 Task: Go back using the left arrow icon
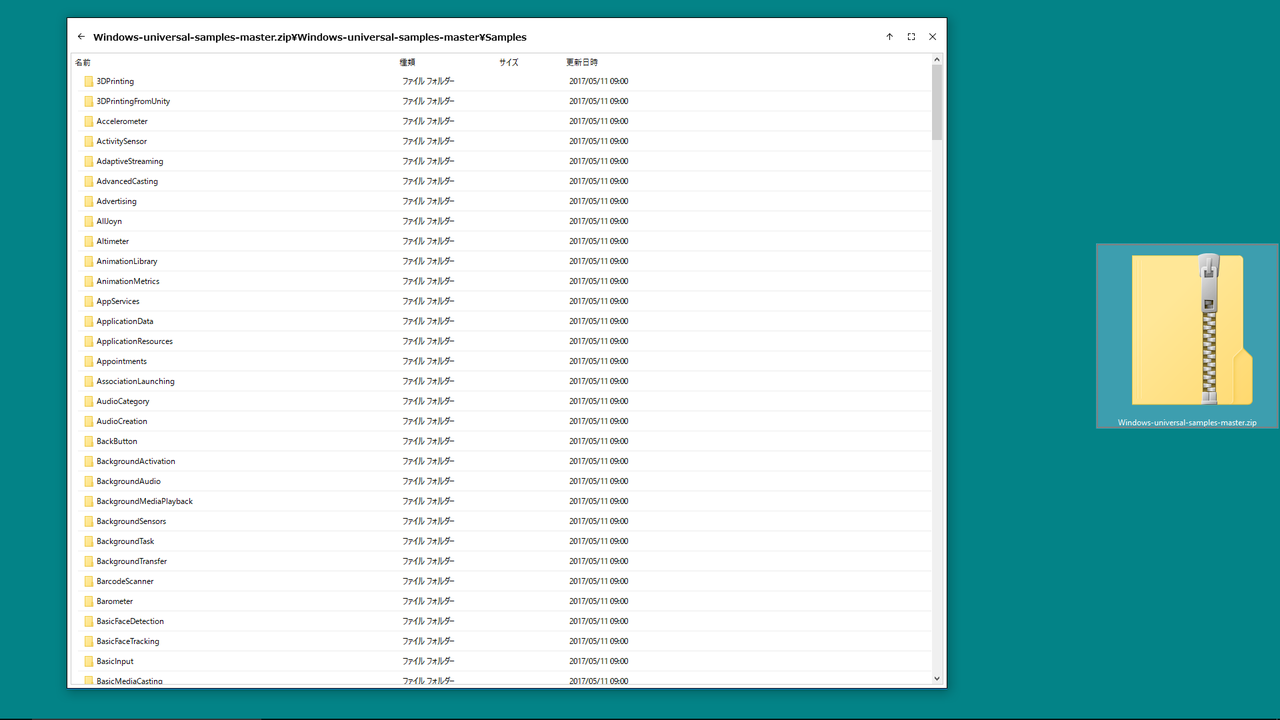(81, 37)
